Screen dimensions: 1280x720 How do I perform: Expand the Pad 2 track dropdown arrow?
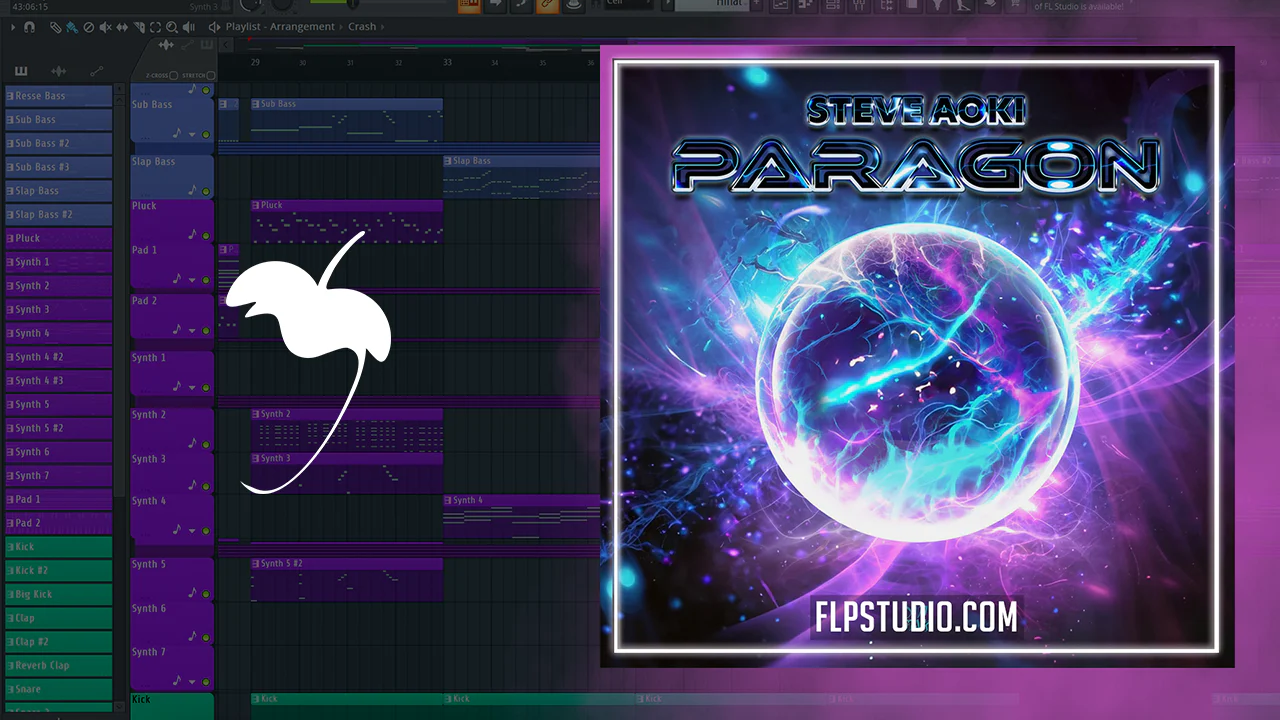(x=192, y=330)
